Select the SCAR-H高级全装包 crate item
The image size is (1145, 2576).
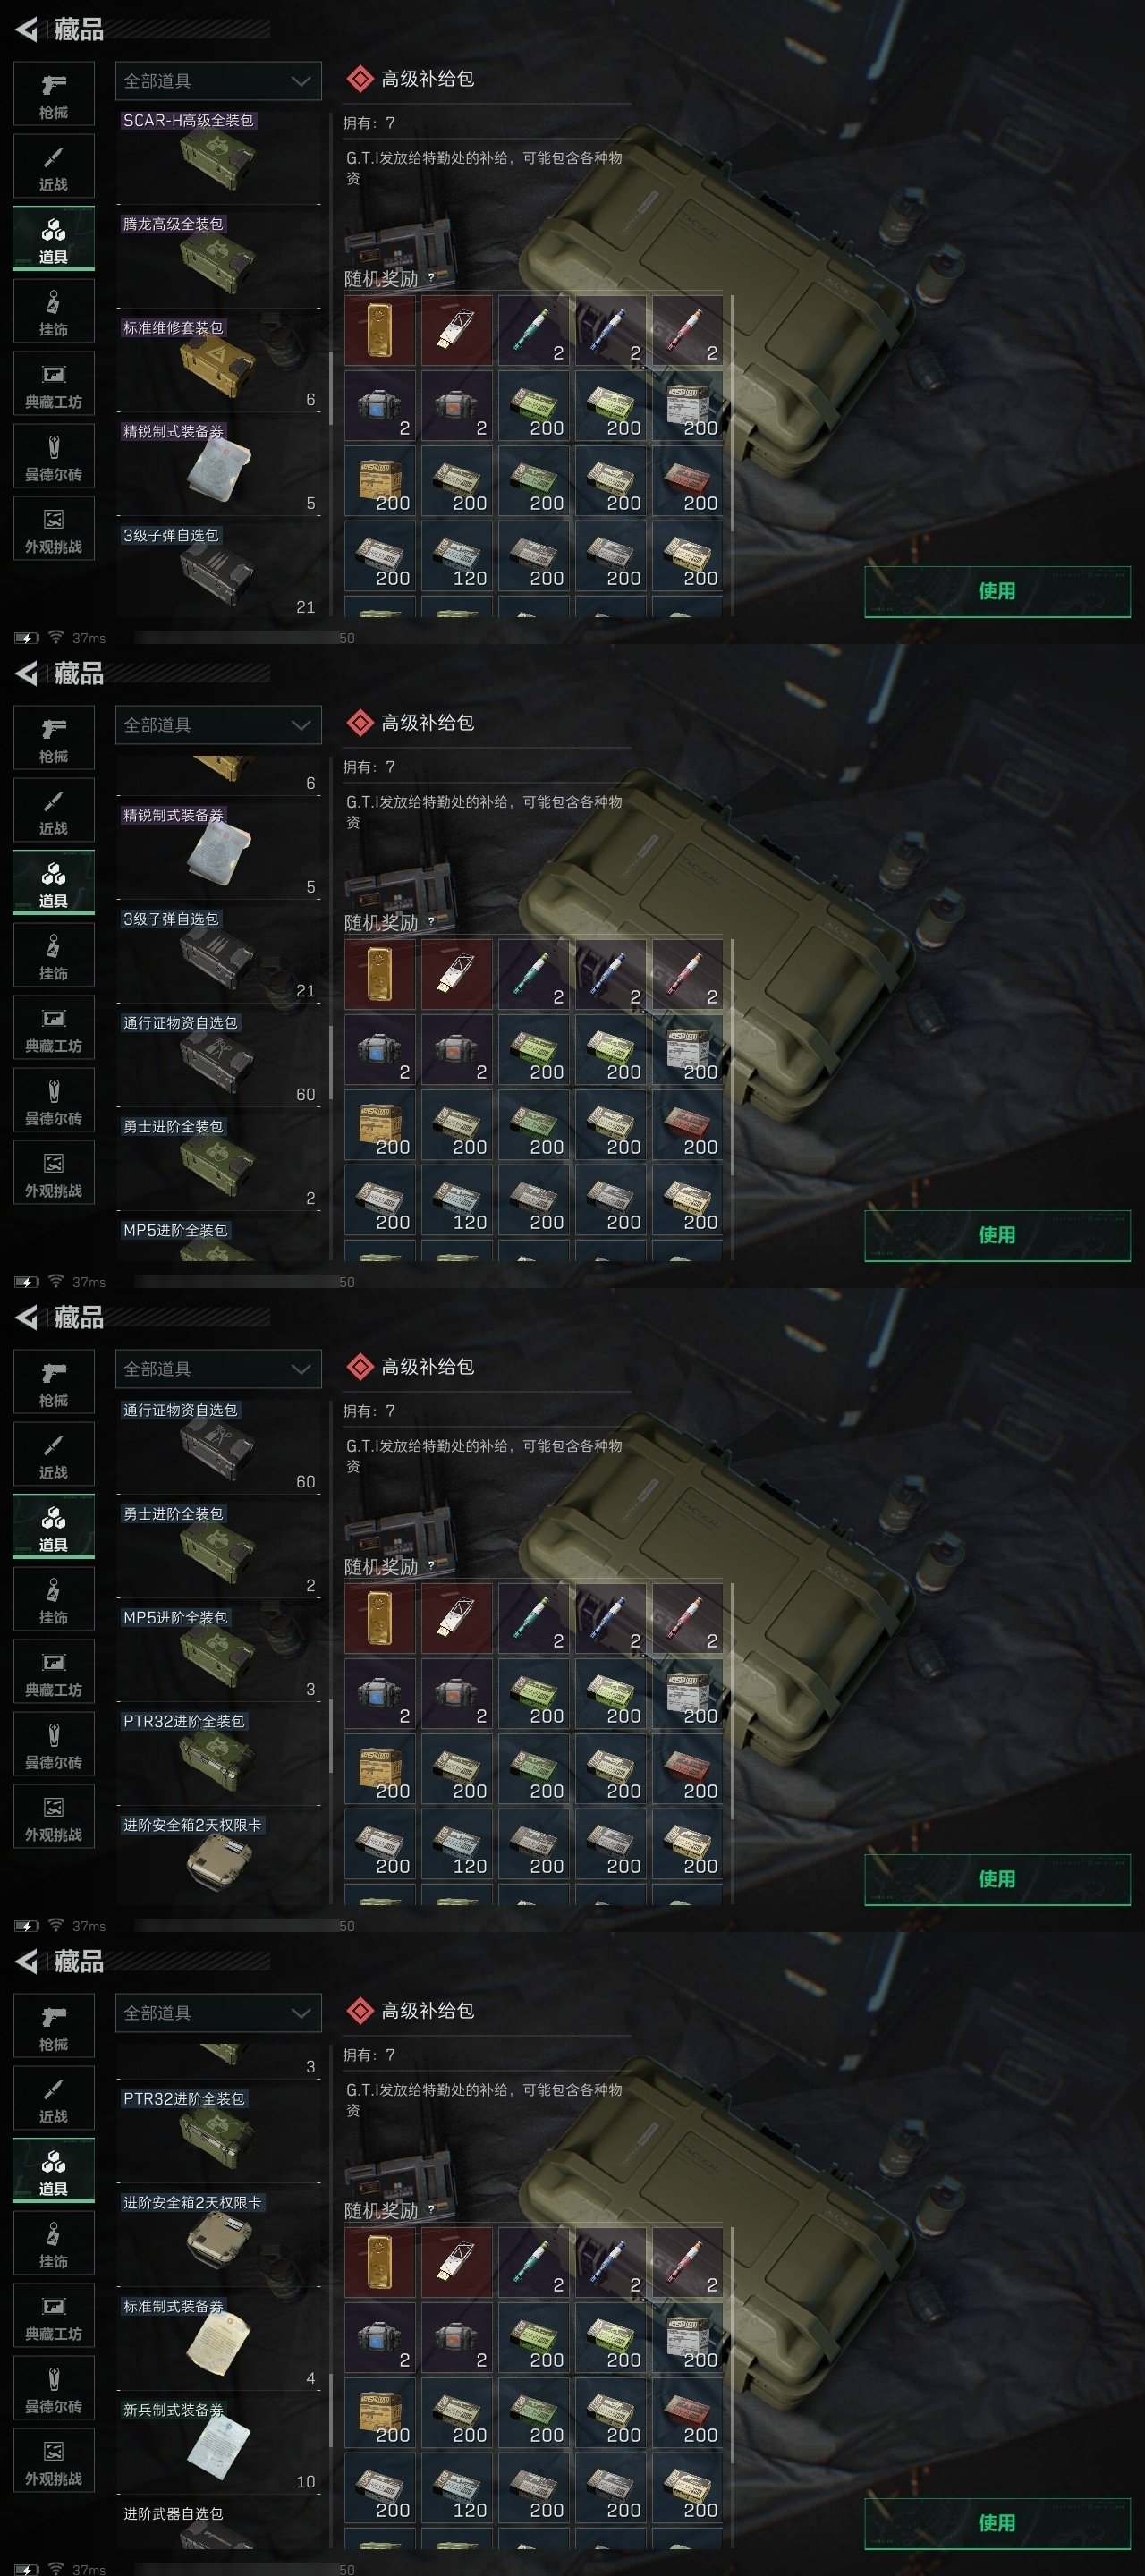(x=218, y=156)
